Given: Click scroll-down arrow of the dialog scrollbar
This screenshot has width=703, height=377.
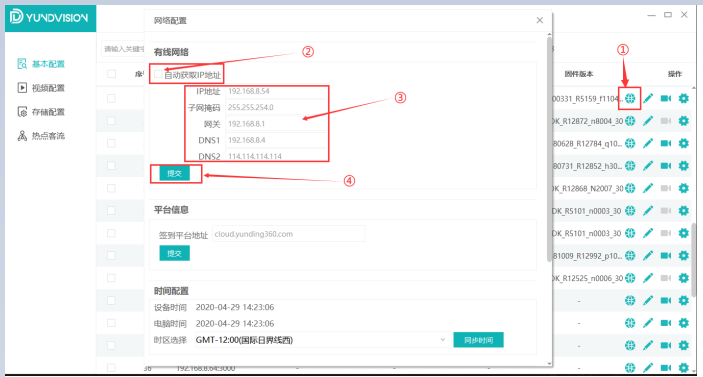Looking at the screenshot, I should point(549,364).
